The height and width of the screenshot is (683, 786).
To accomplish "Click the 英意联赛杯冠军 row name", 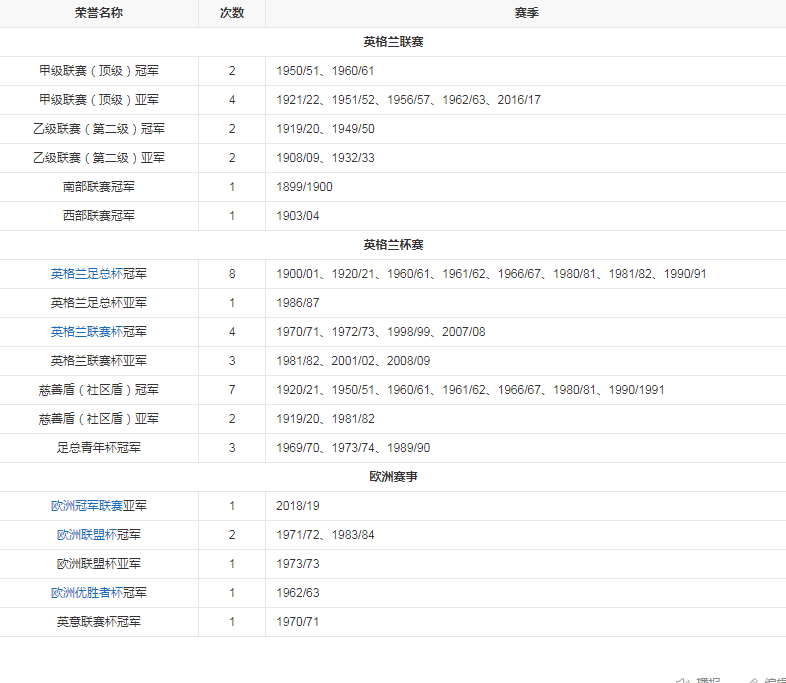I will pos(99,622).
